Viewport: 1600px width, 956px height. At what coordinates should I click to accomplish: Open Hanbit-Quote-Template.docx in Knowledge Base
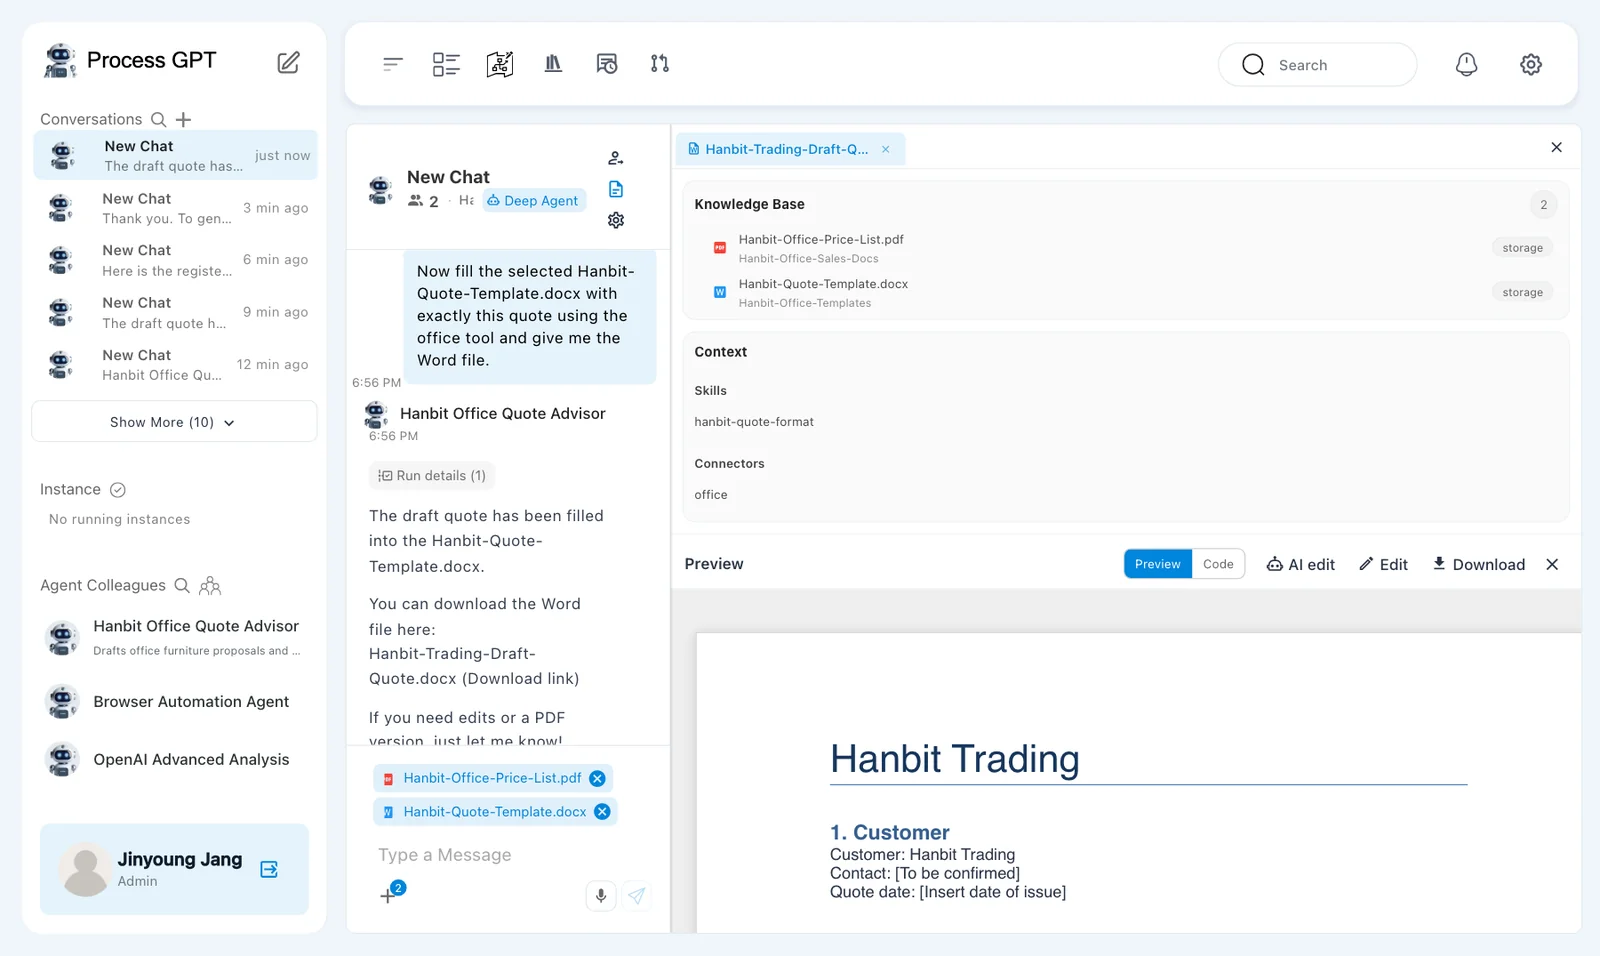coord(1126,293)
